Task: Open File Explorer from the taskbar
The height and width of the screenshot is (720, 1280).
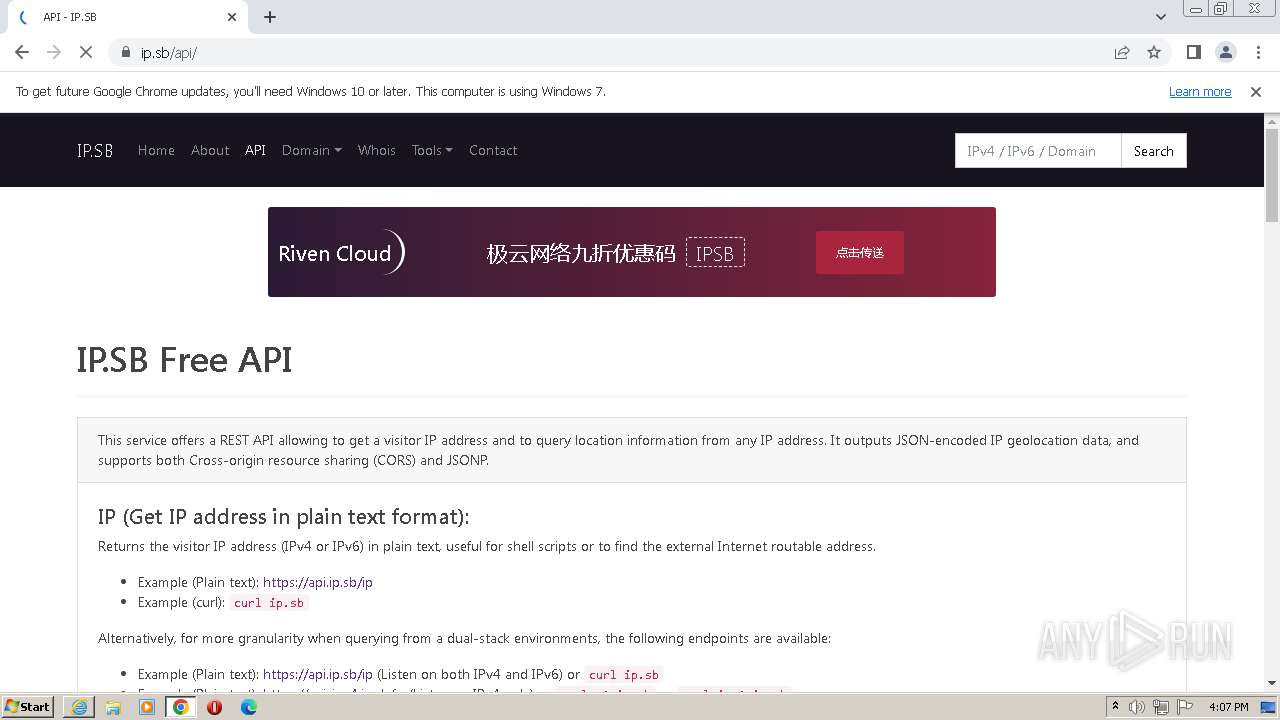Action: click(x=113, y=707)
